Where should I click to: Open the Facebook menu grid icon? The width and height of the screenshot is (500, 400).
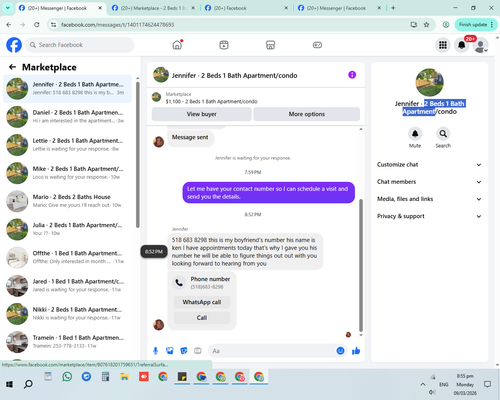pos(443,45)
